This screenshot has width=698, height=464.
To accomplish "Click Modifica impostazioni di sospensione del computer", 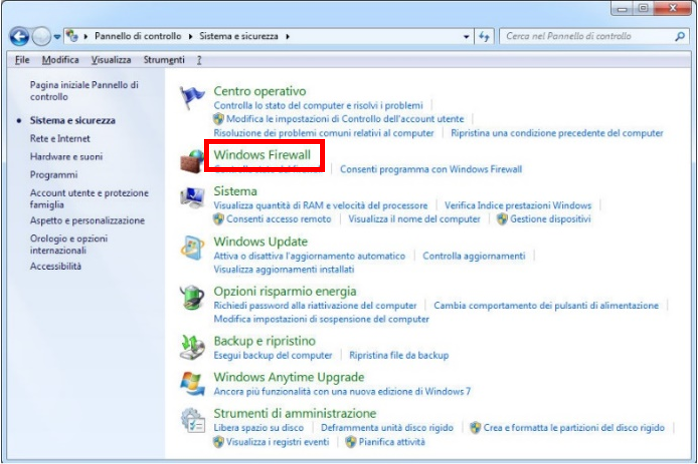I will [x=321, y=319].
